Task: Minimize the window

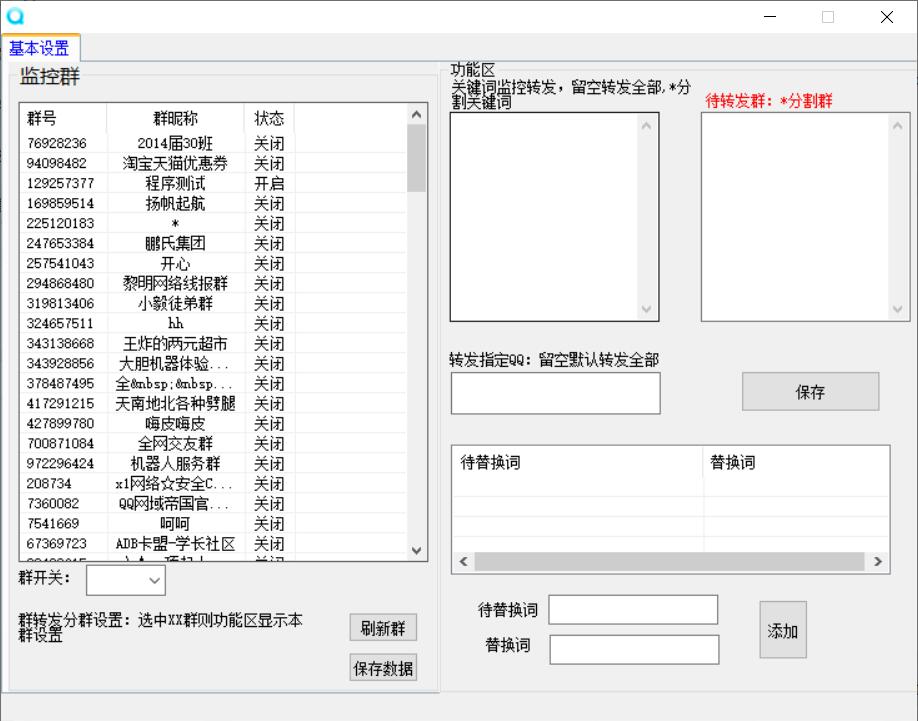Action: [770, 16]
